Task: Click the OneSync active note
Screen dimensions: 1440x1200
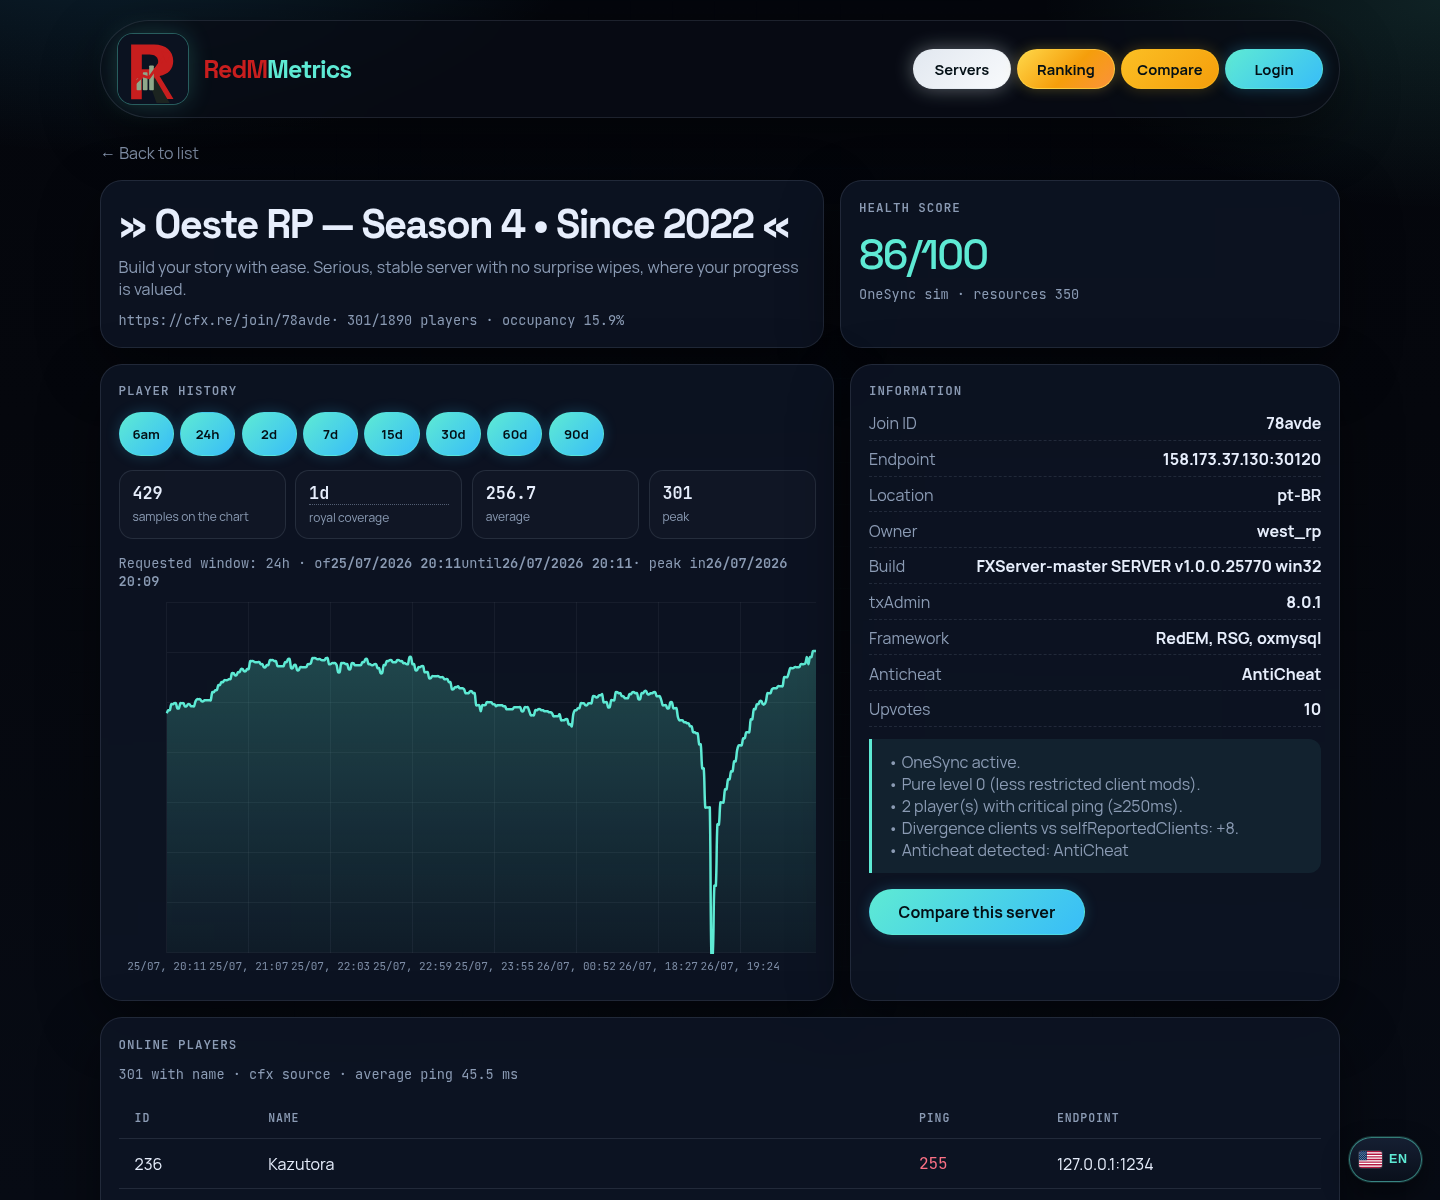Action: (x=956, y=762)
